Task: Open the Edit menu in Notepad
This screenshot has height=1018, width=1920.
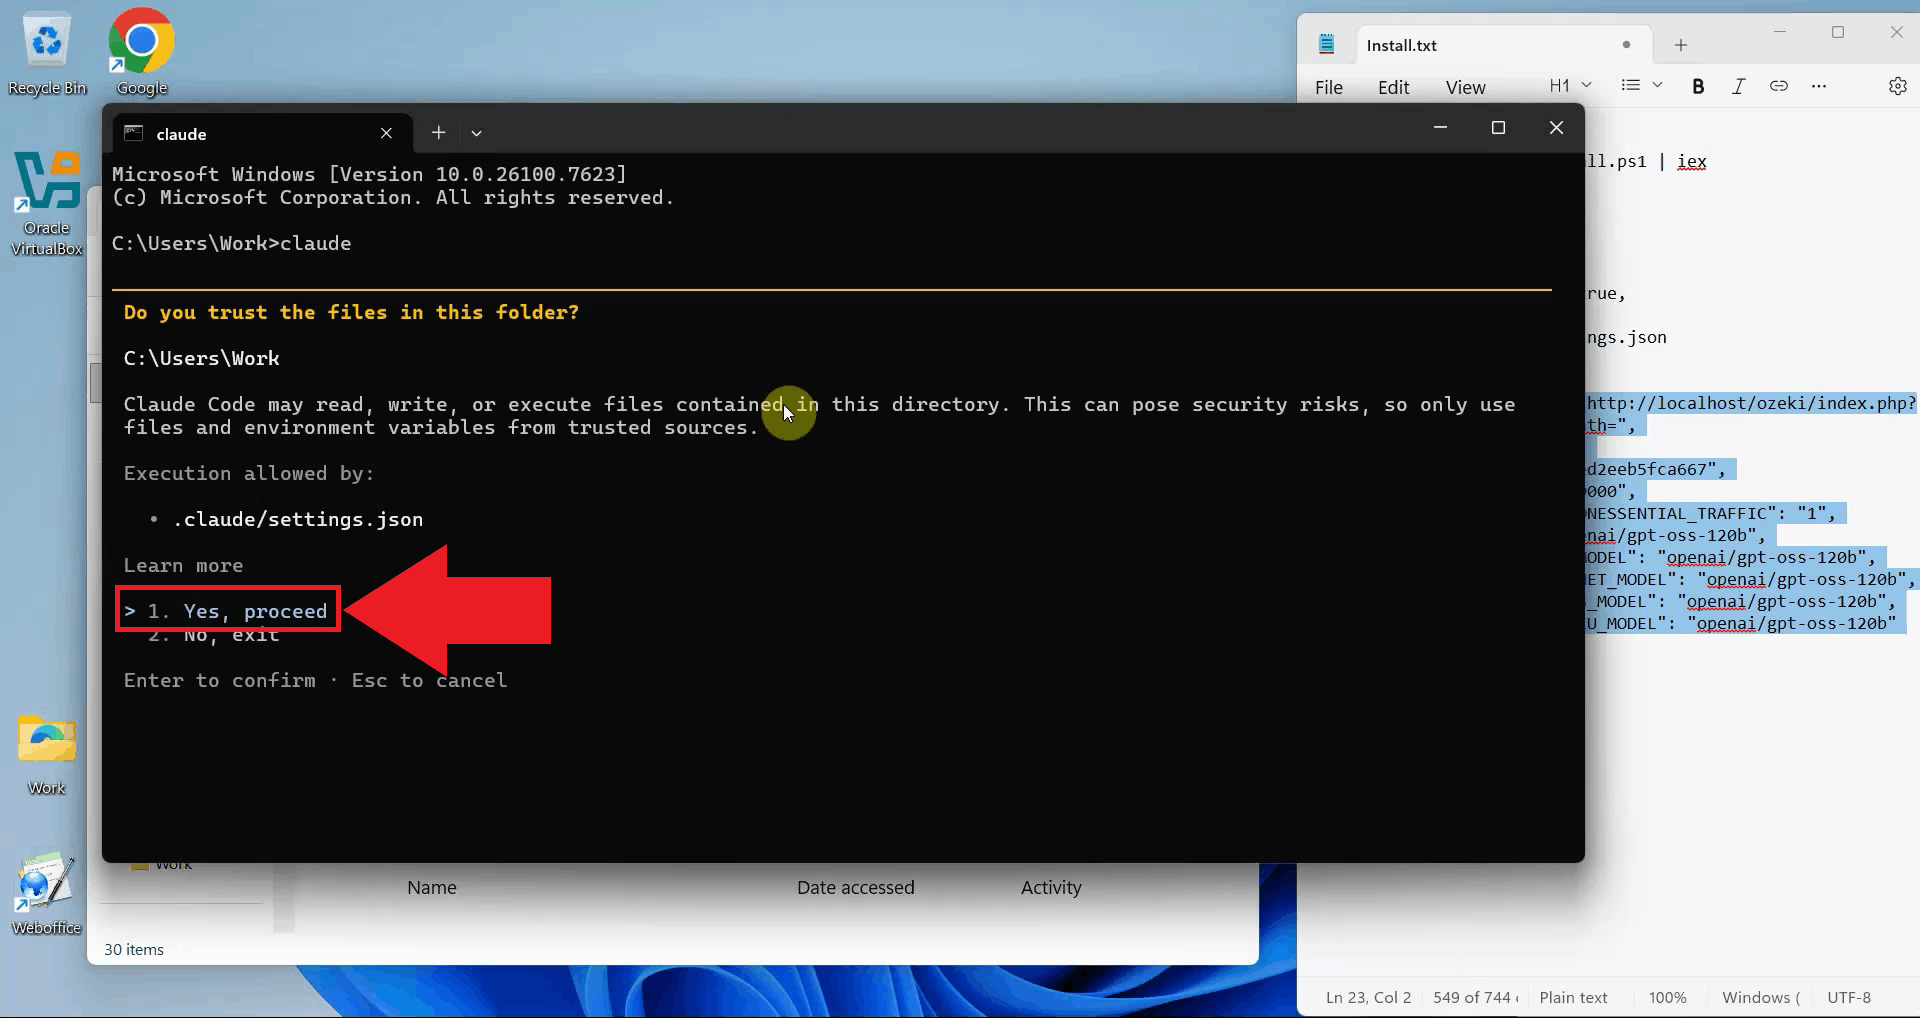Action: 1393,87
